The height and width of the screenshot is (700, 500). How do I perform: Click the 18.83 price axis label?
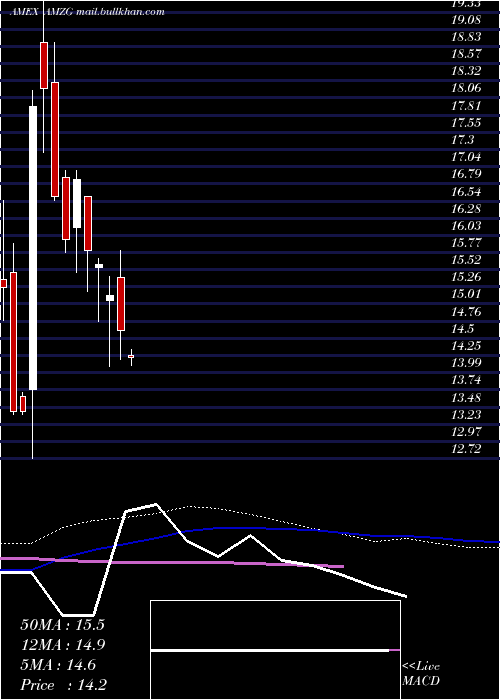pyautogui.click(x=466, y=37)
